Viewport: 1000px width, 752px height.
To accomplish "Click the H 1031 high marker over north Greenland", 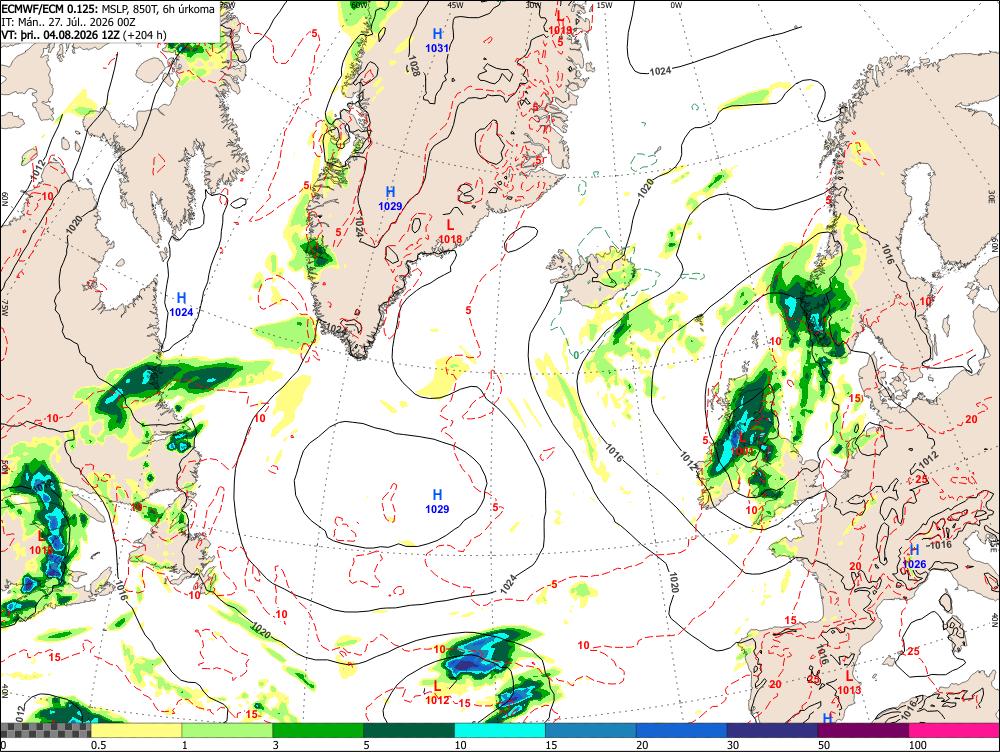I will pyautogui.click(x=438, y=40).
